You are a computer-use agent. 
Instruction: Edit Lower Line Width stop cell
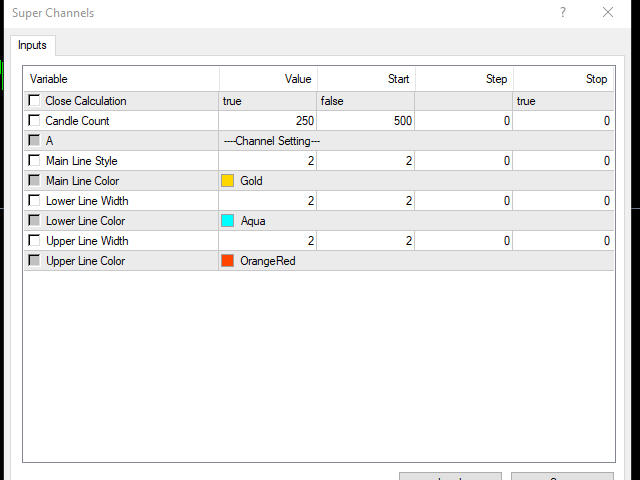563,201
